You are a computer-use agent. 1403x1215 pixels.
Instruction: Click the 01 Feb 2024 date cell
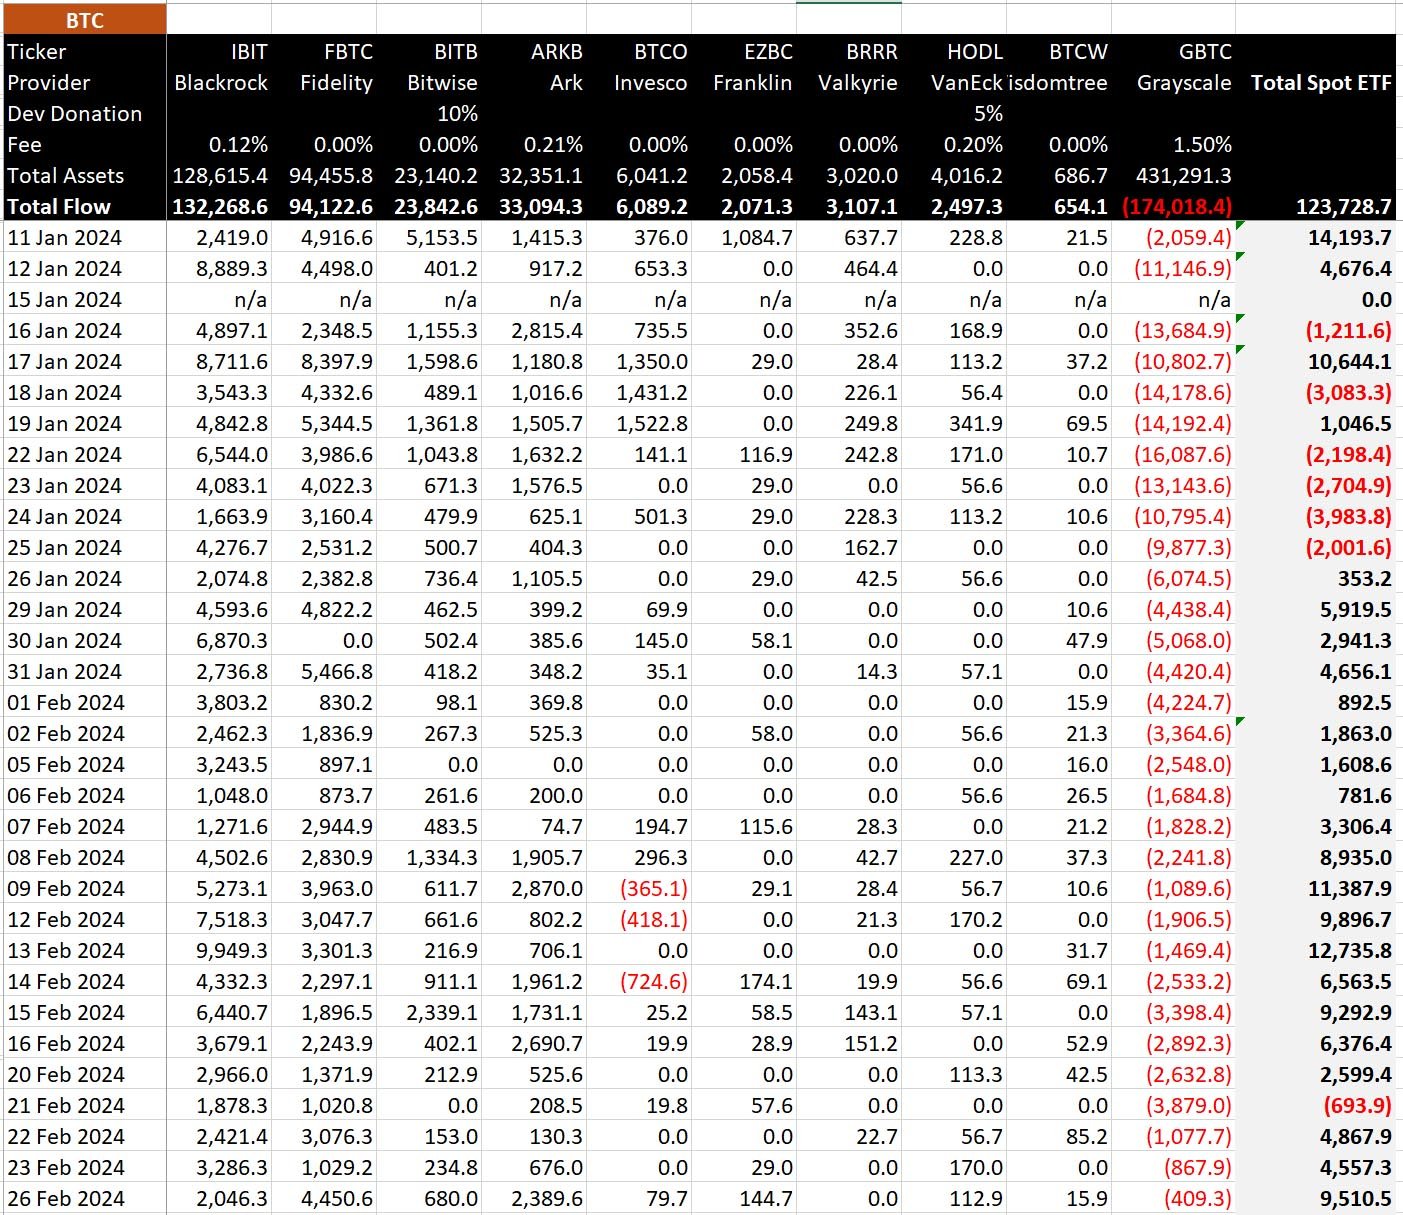66,703
